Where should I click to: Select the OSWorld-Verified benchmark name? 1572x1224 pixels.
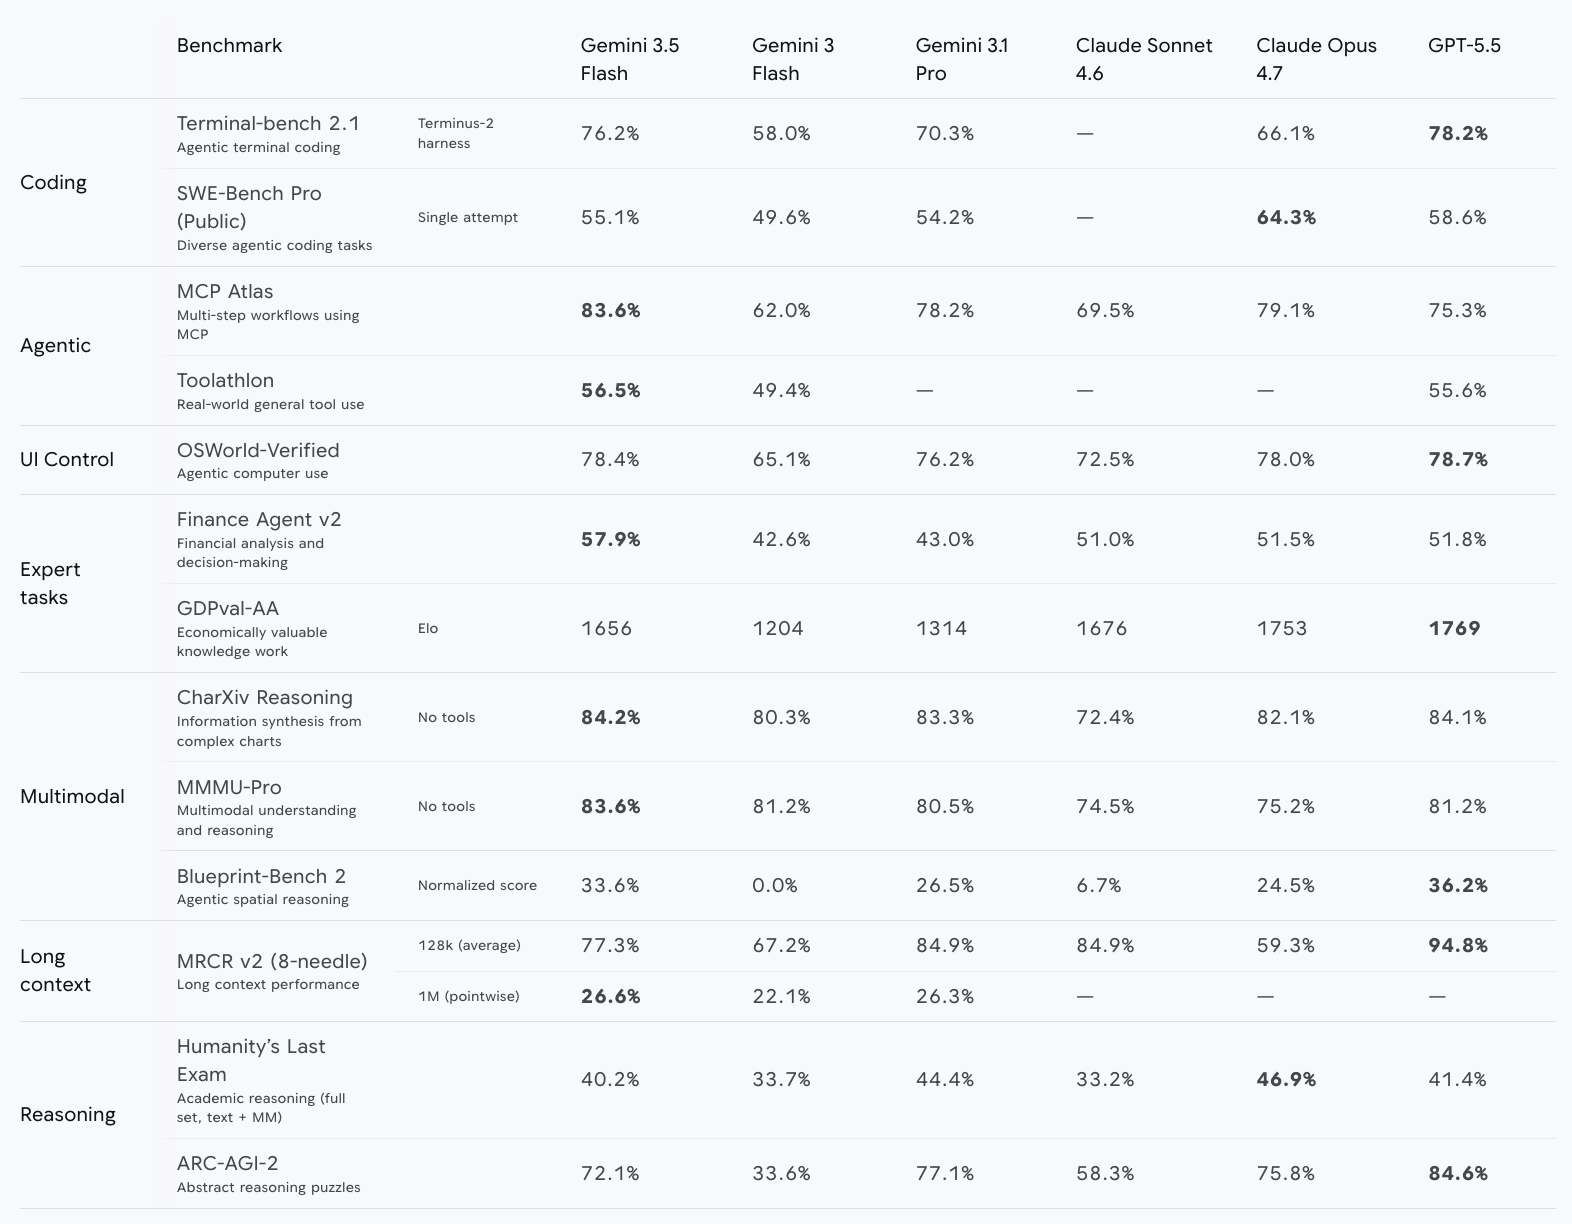pyautogui.click(x=258, y=450)
